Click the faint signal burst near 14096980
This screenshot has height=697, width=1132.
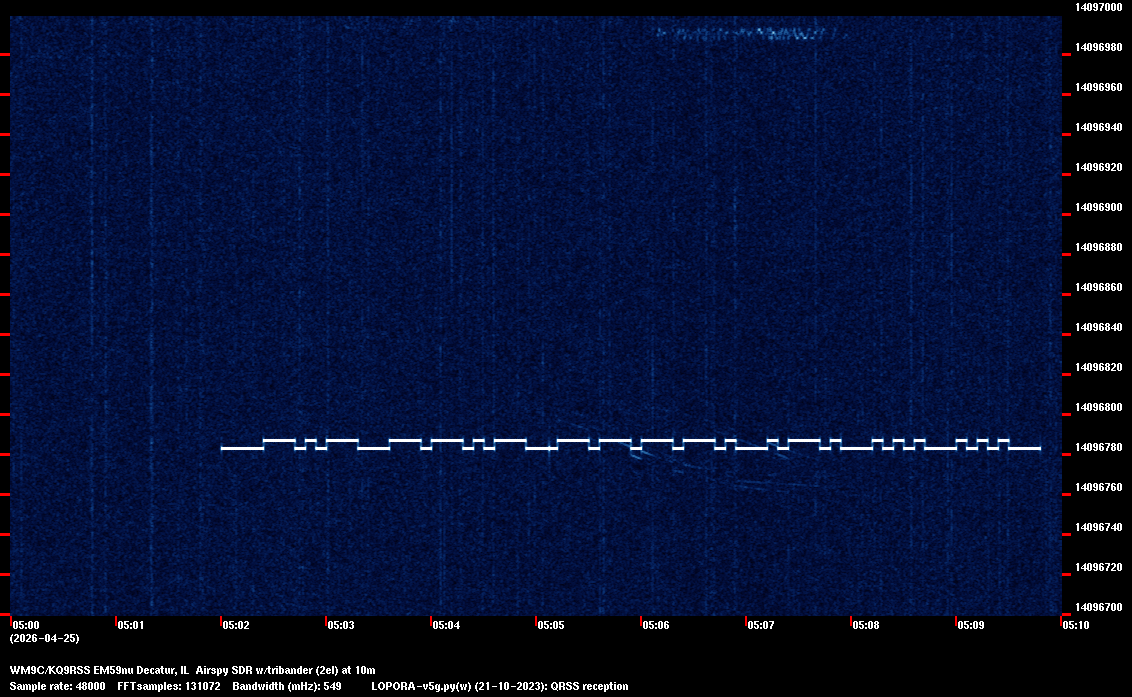tap(750, 33)
